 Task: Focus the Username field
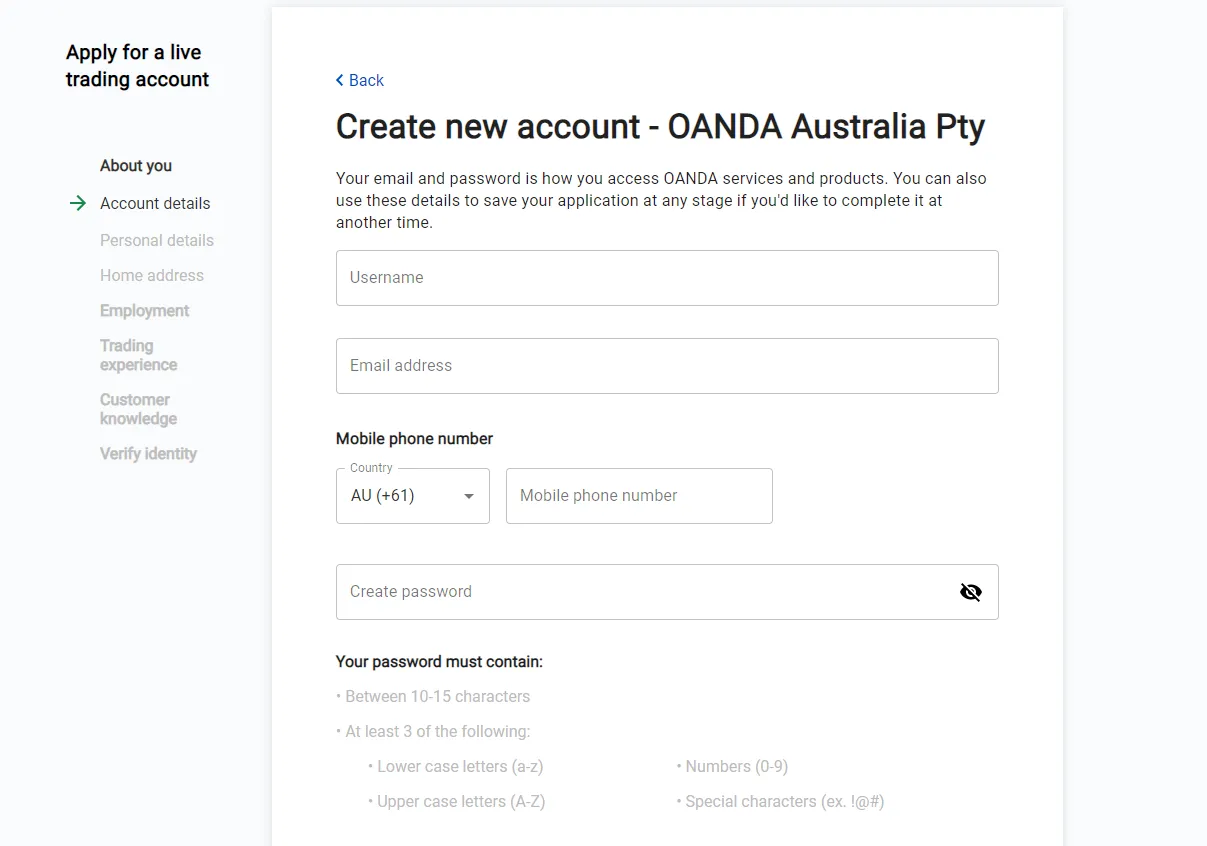point(667,278)
